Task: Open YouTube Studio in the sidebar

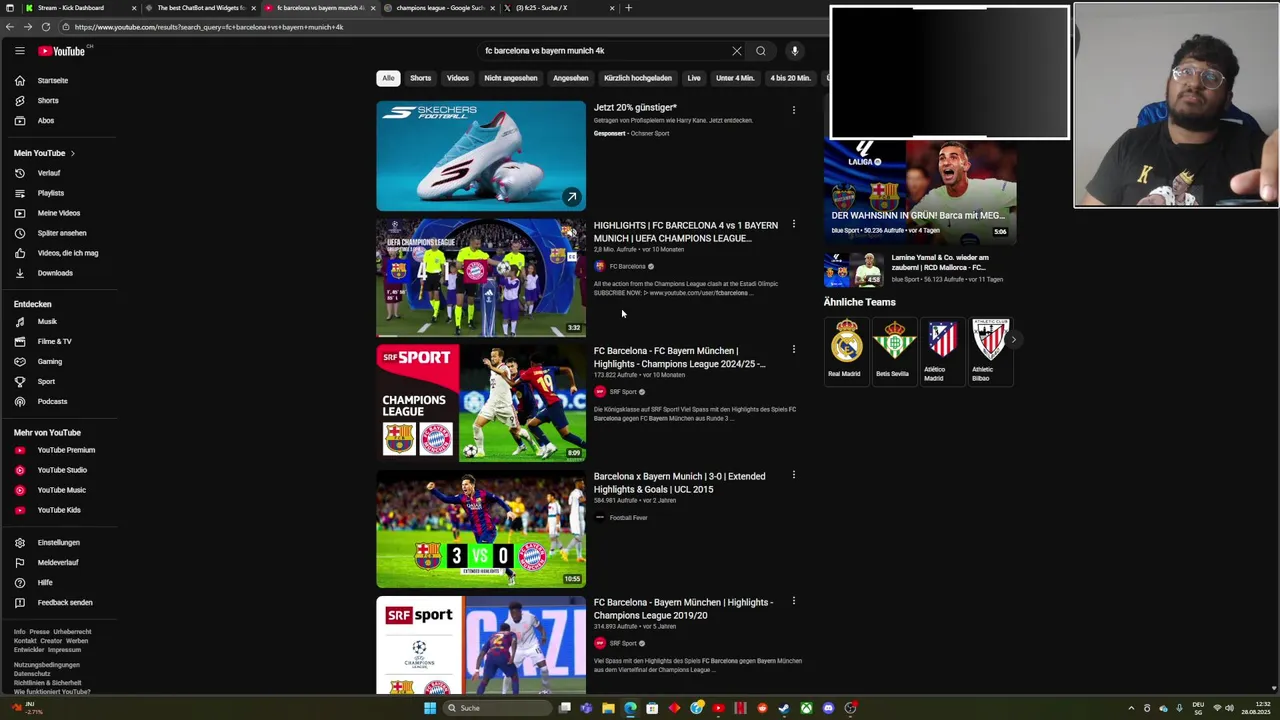Action: 62,470
